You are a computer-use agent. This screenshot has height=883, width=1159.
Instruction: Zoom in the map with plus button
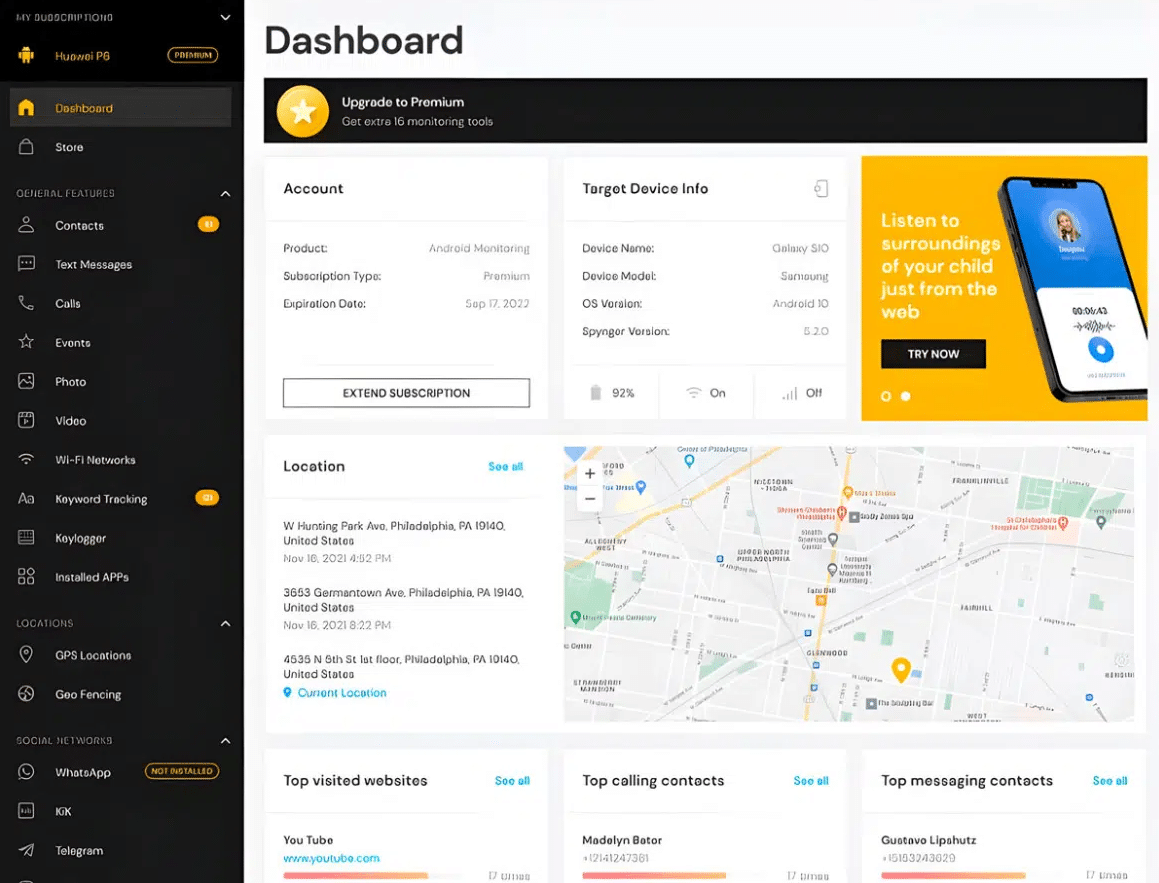[x=590, y=474]
